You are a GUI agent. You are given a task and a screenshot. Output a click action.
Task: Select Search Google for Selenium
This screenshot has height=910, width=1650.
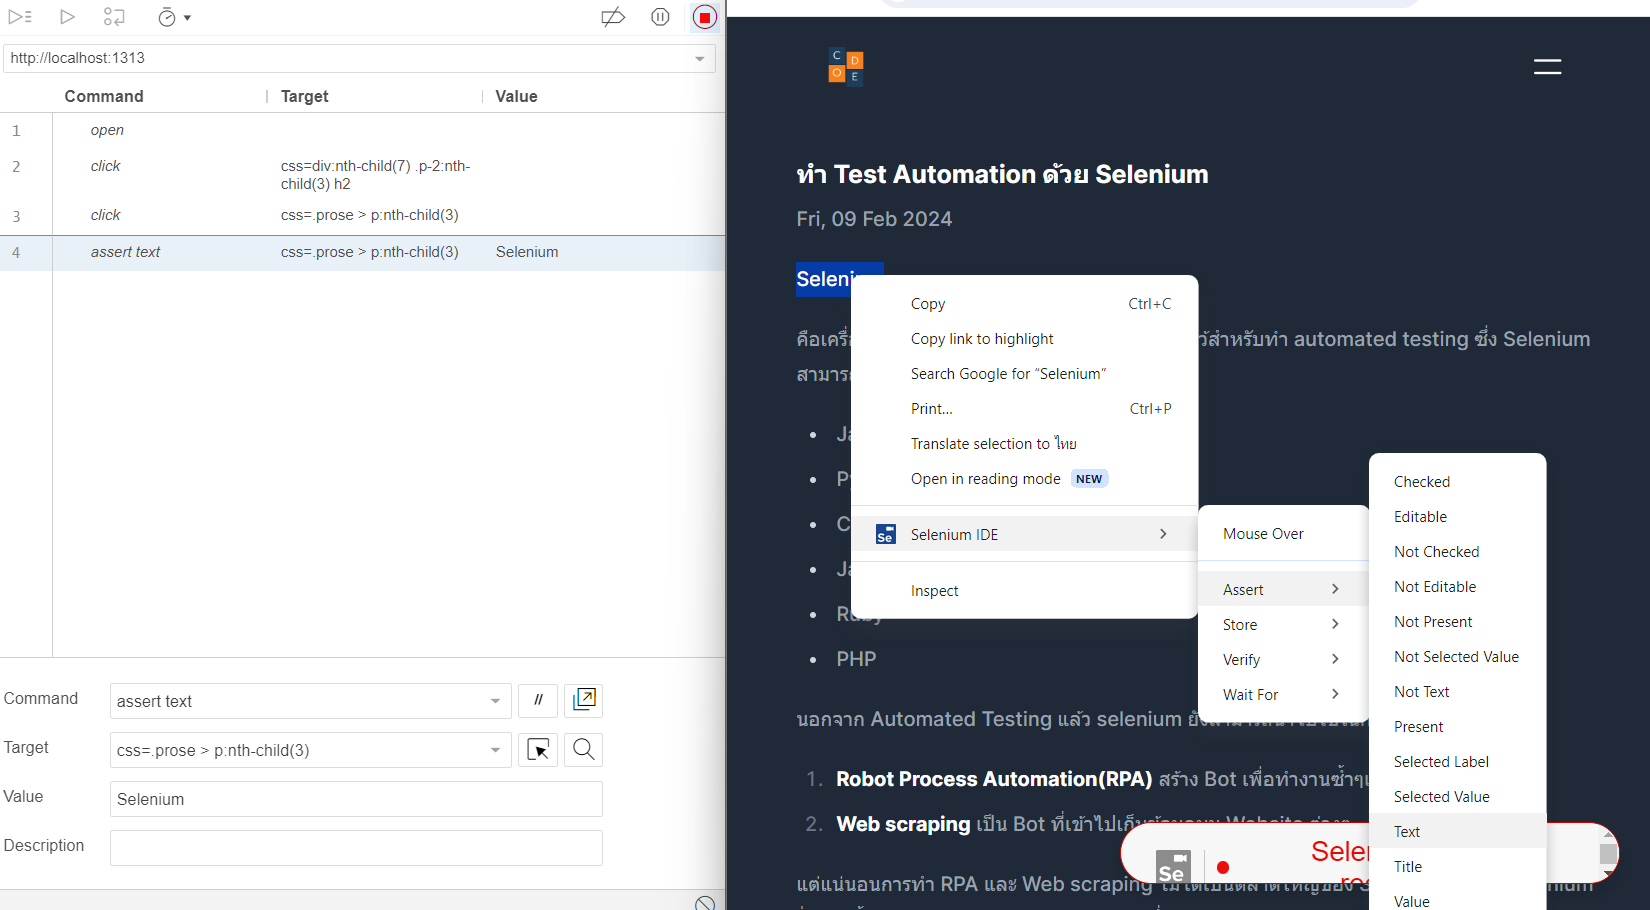(x=1024, y=374)
